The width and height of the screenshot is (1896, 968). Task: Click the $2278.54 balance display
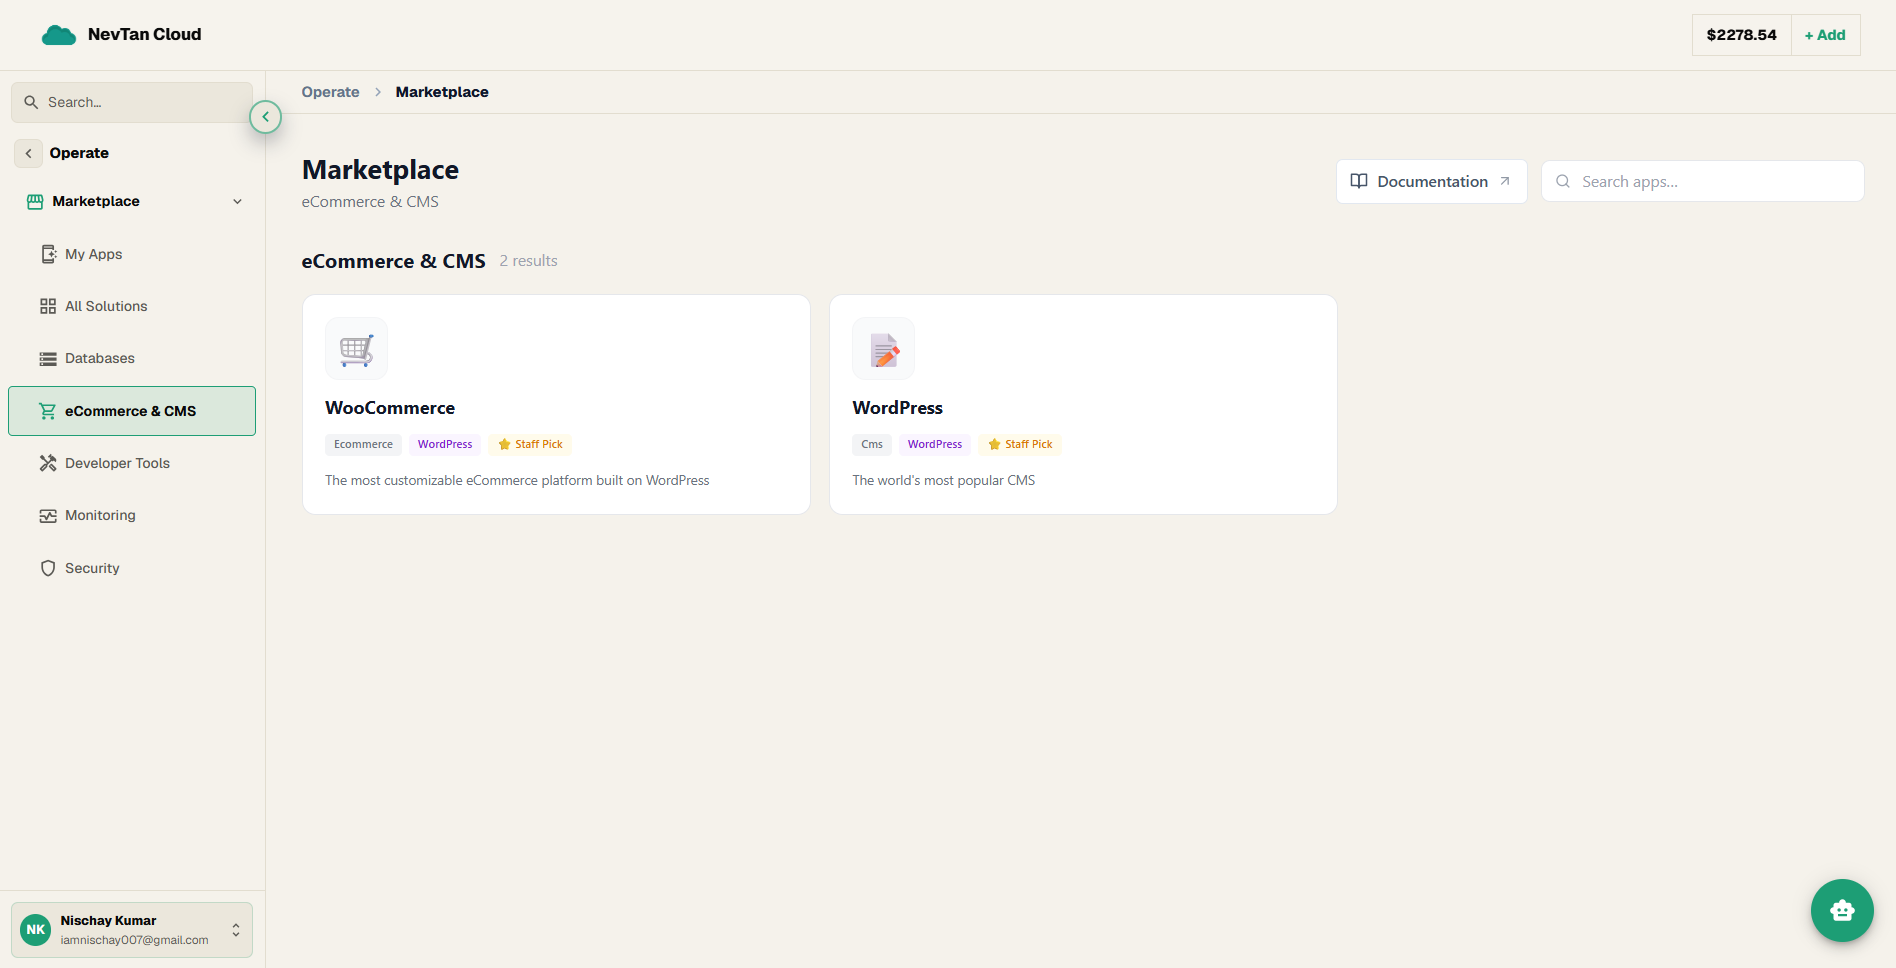tap(1742, 35)
